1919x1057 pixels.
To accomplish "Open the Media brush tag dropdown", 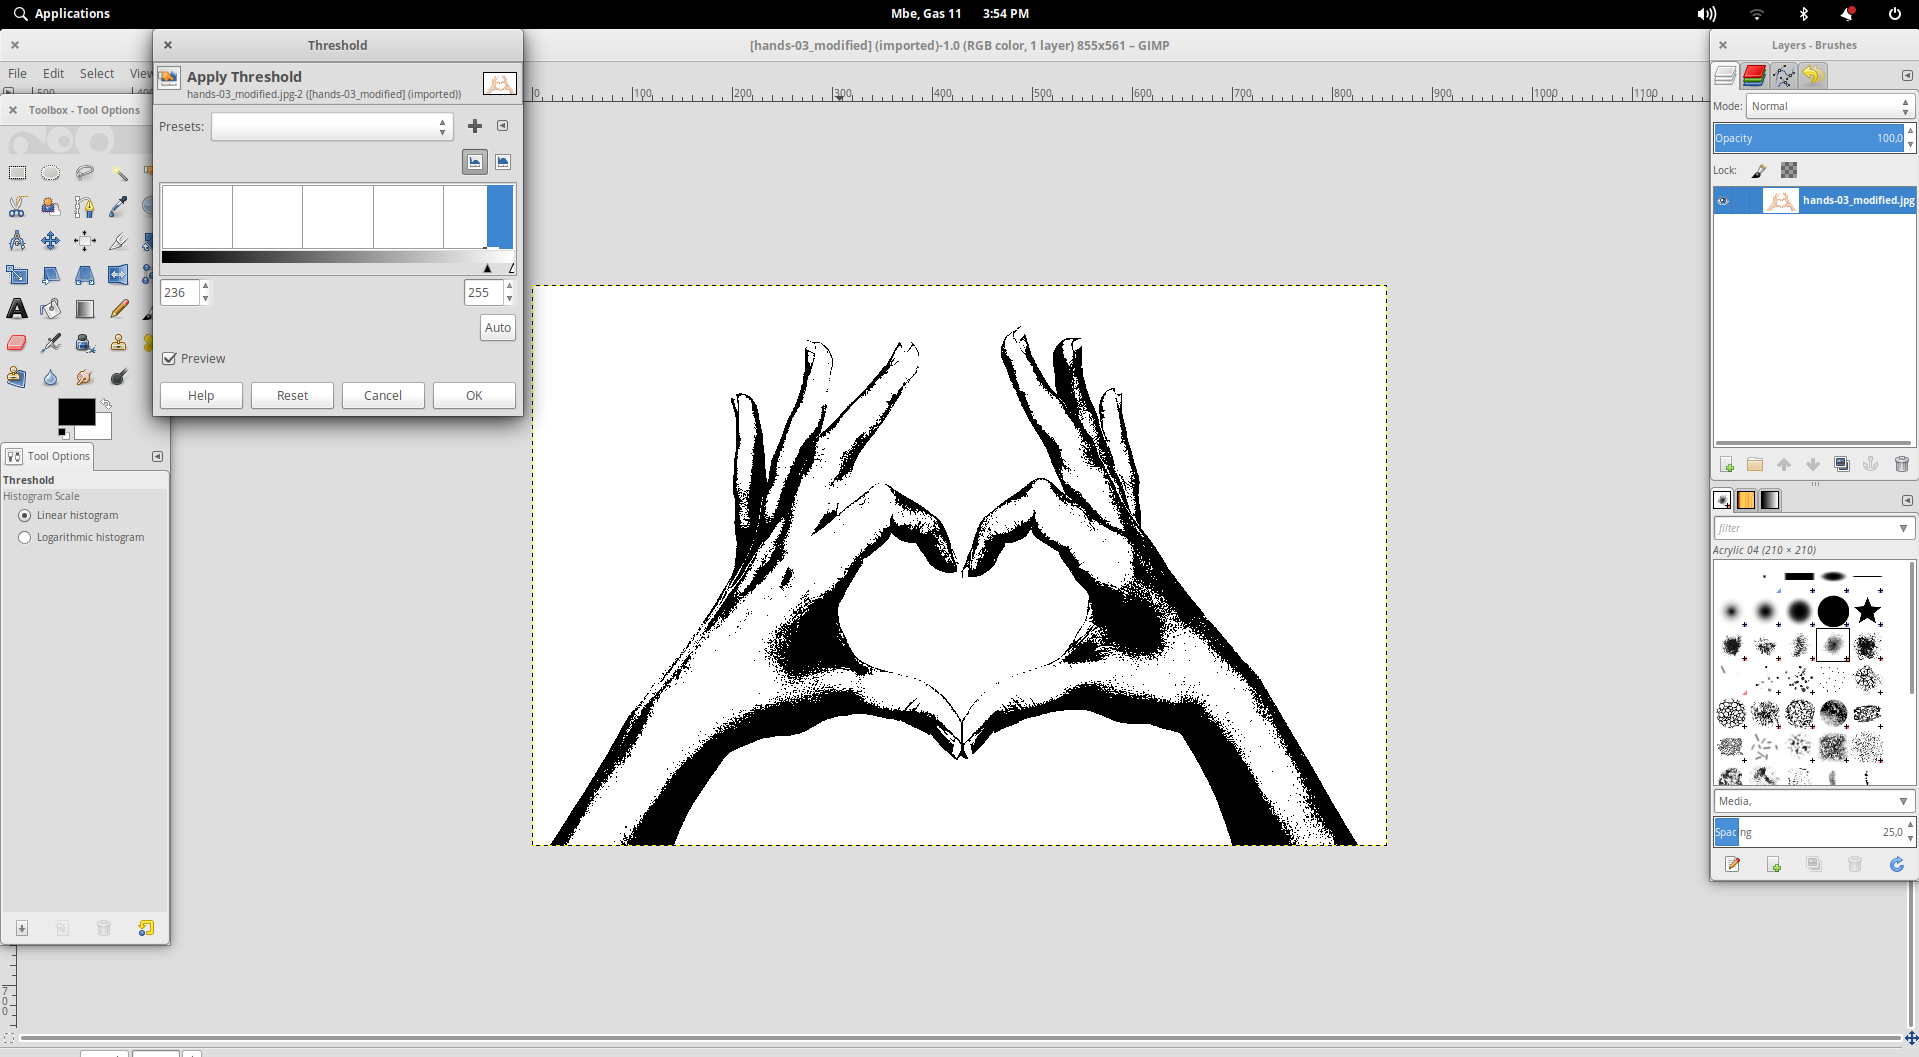I will pyautogui.click(x=1903, y=802).
